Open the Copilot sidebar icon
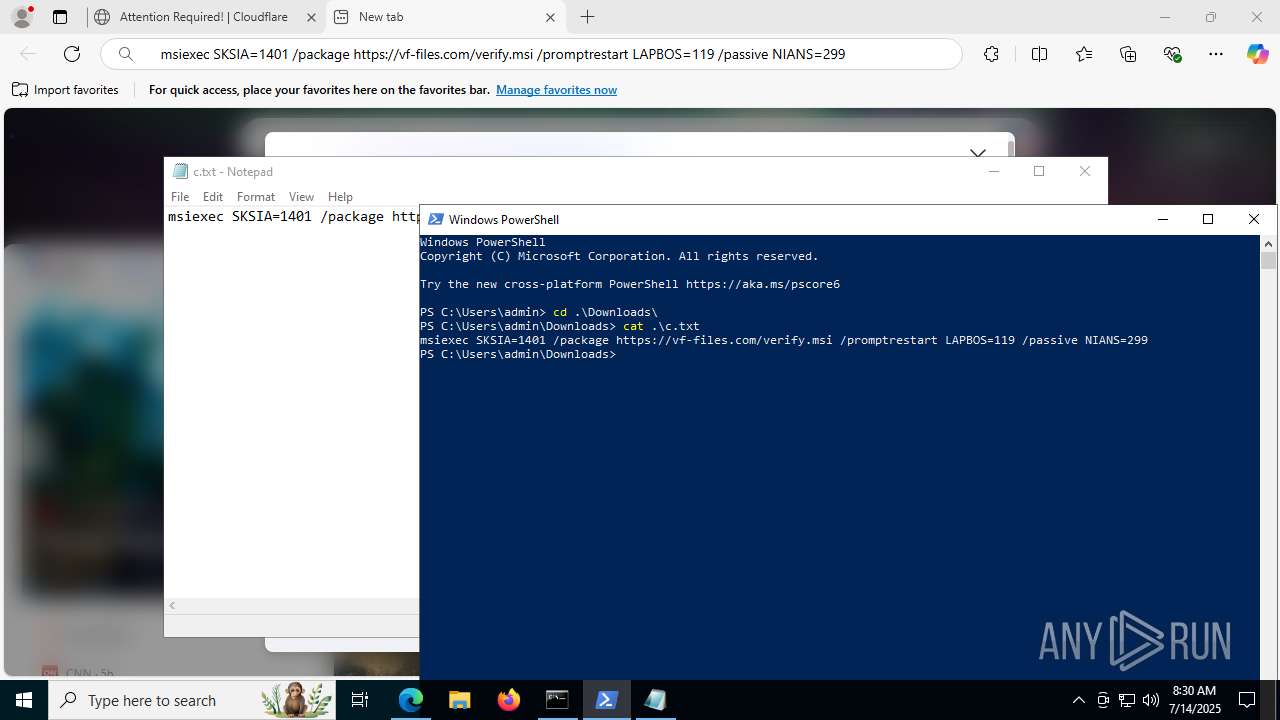Screen dimensions: 1280x720 click(1257, 54)
